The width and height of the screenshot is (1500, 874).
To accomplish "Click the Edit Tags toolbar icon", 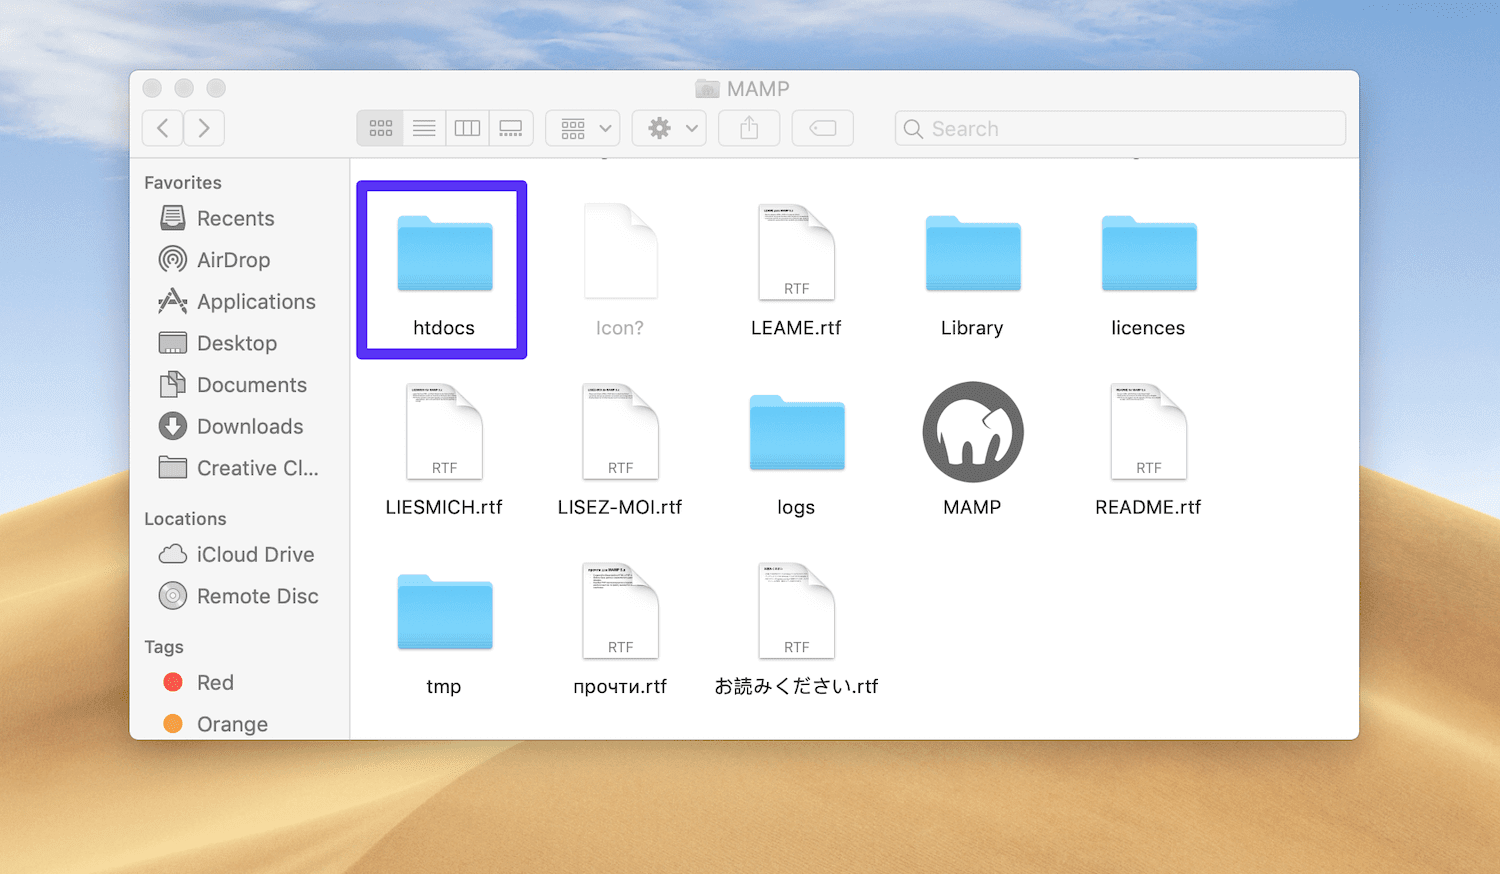I will coord(822,127).
